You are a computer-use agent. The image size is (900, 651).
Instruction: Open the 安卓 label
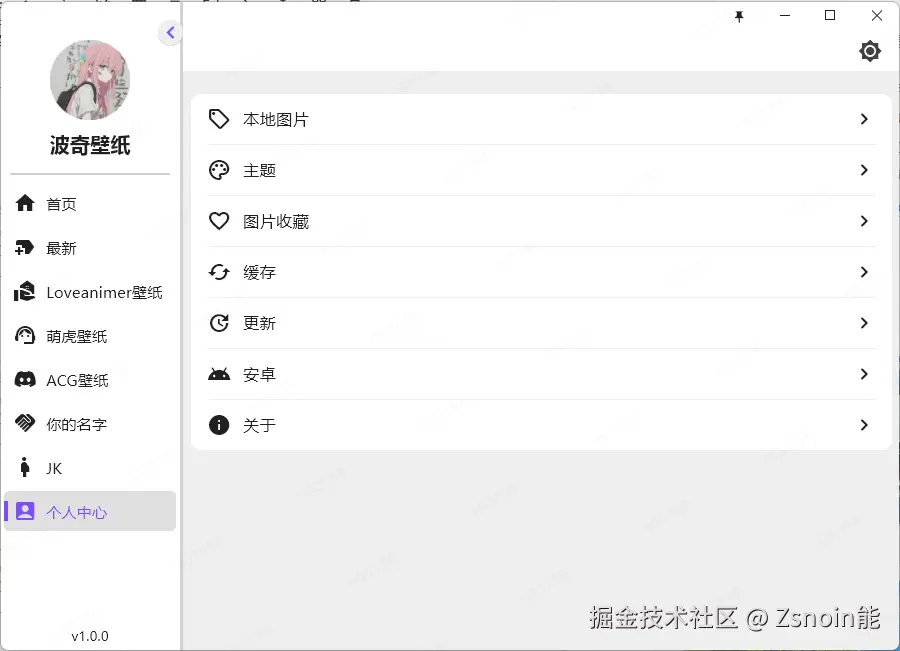259,374
